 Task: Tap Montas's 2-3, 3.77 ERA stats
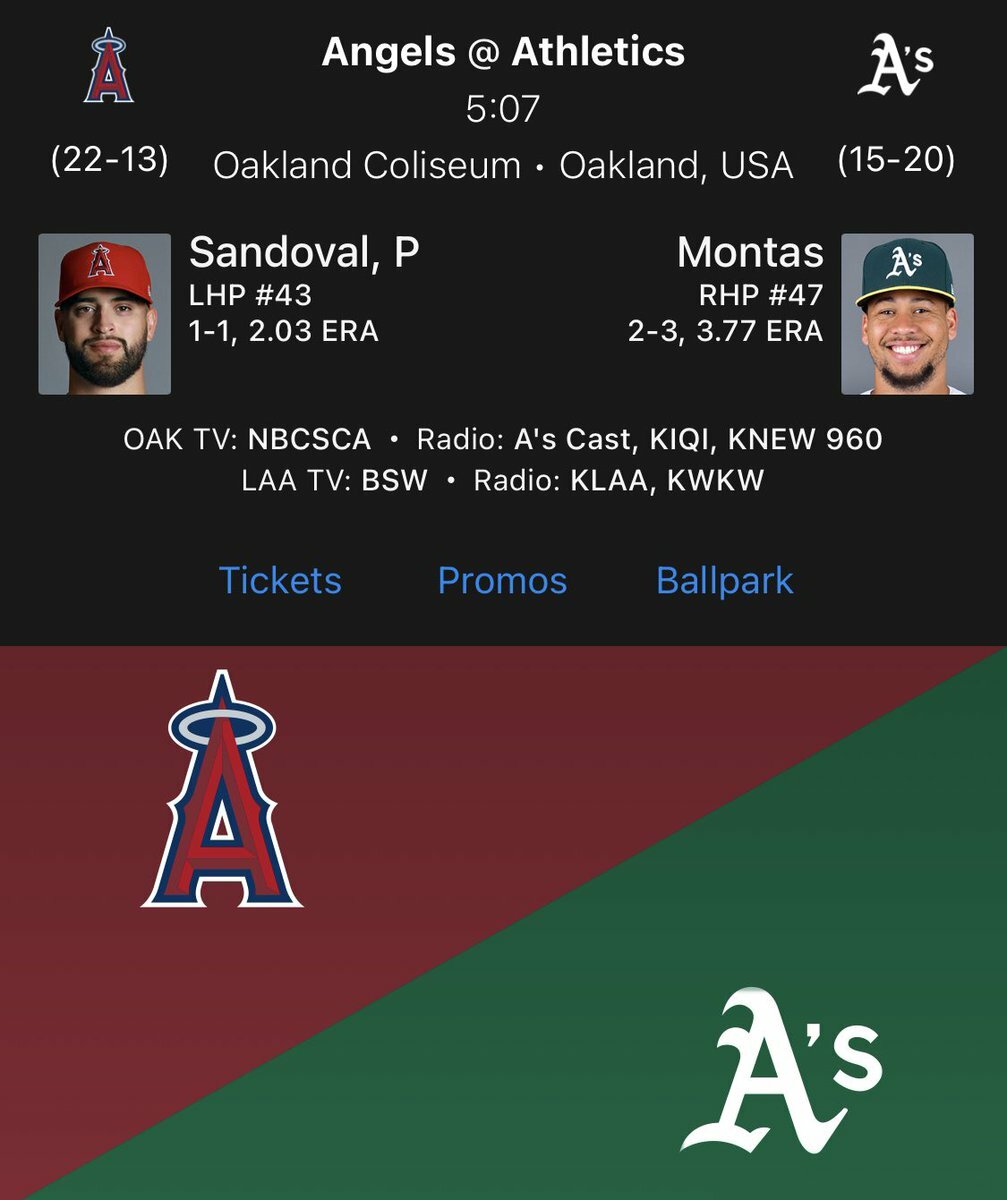(726, 331)
